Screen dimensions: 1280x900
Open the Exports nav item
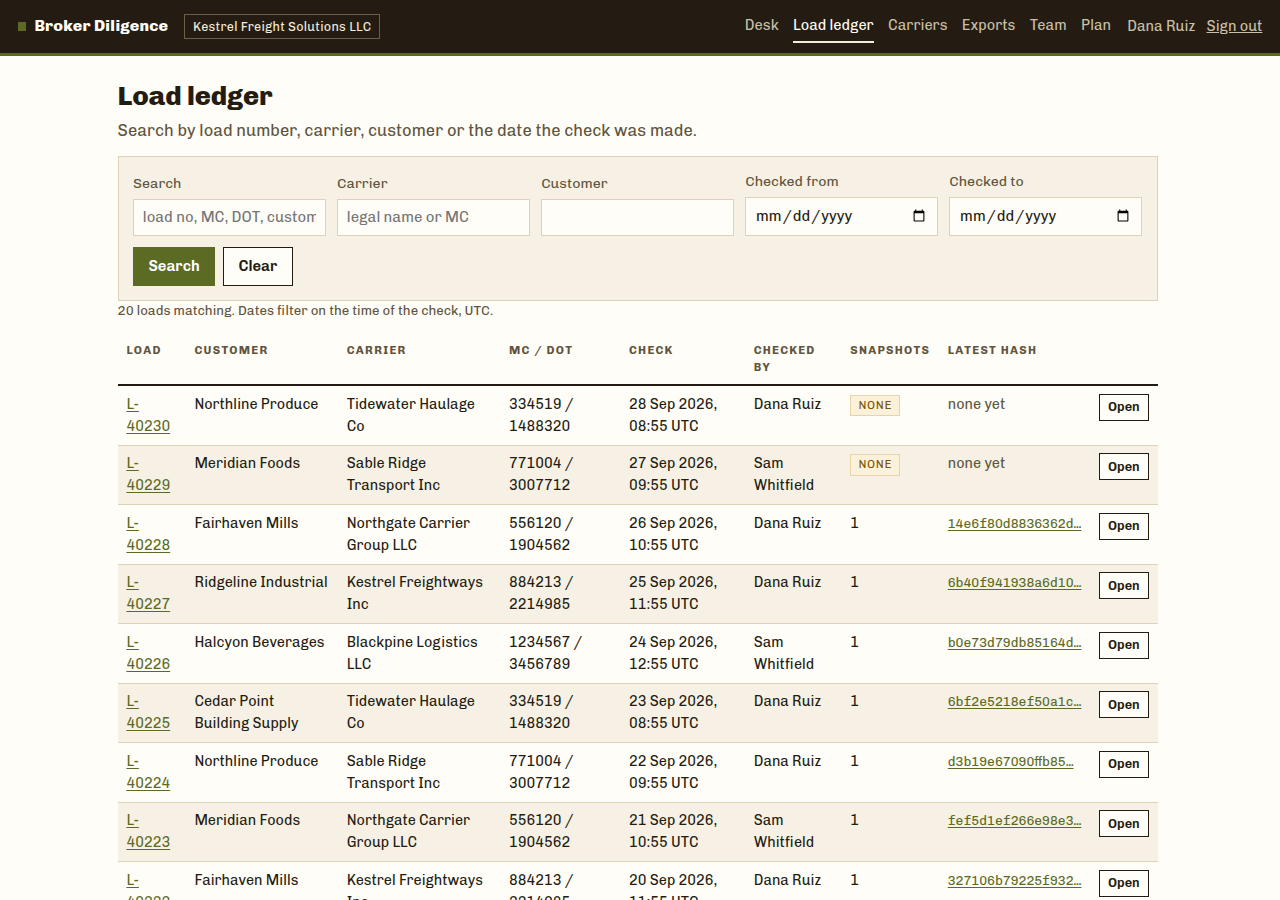pos(988,25)
